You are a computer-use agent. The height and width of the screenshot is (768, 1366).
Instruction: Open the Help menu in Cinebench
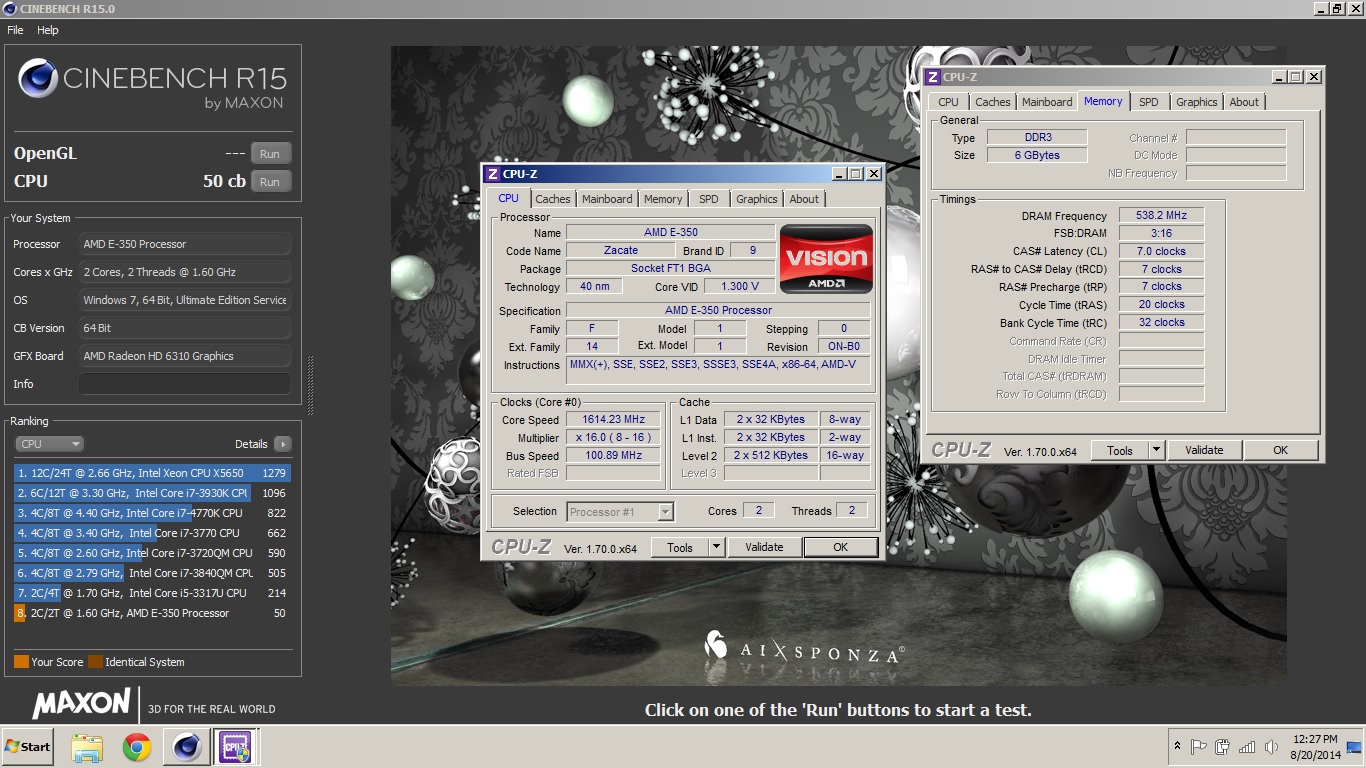48,30
